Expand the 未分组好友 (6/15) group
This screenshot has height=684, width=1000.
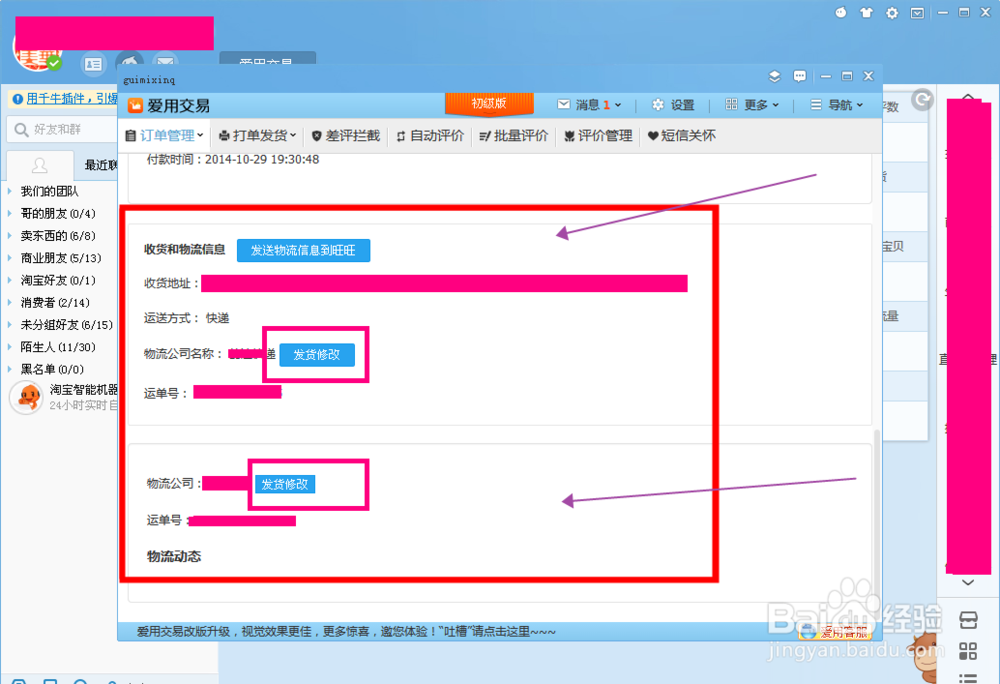60,325
